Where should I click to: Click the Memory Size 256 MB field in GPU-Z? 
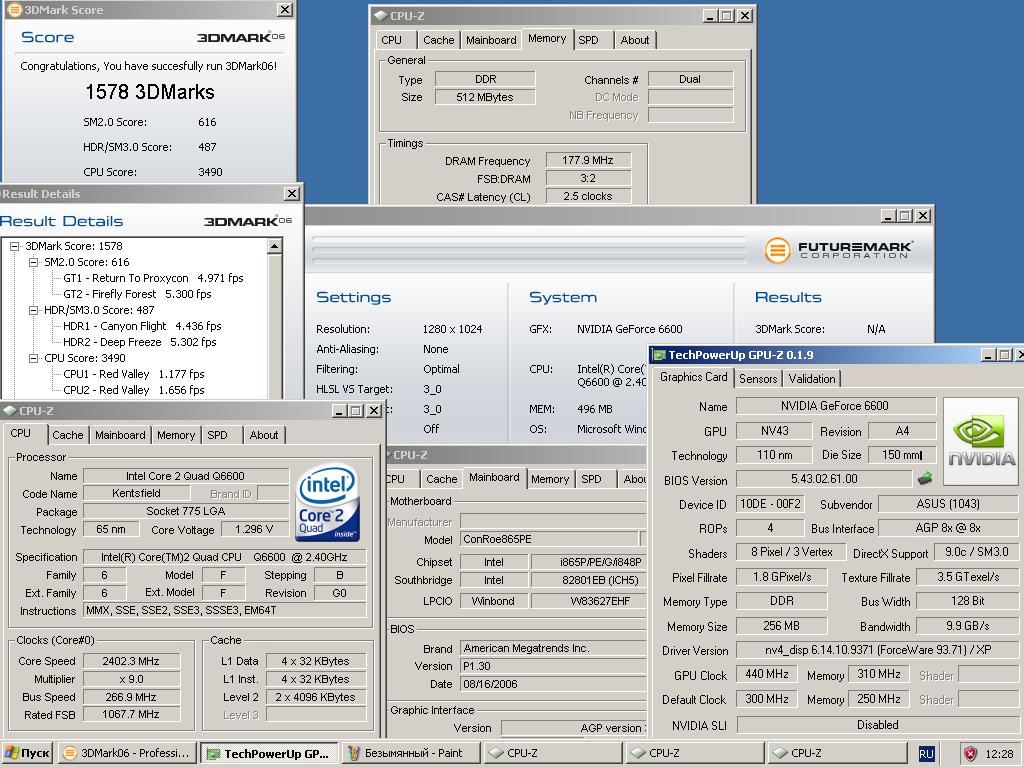pos(781,626)
